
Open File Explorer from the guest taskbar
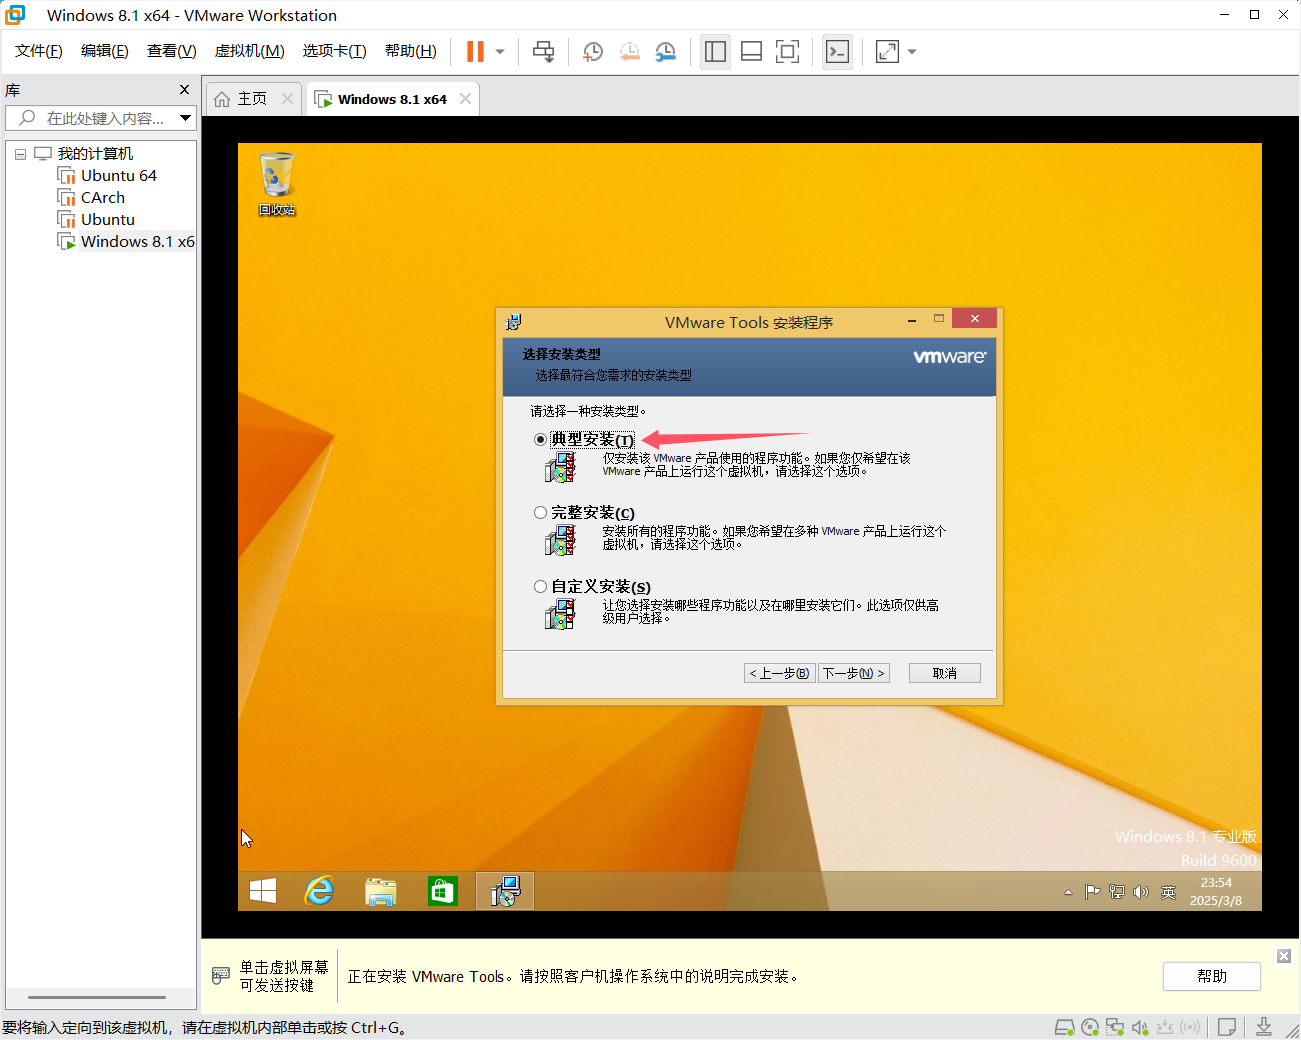click(381, 890)
